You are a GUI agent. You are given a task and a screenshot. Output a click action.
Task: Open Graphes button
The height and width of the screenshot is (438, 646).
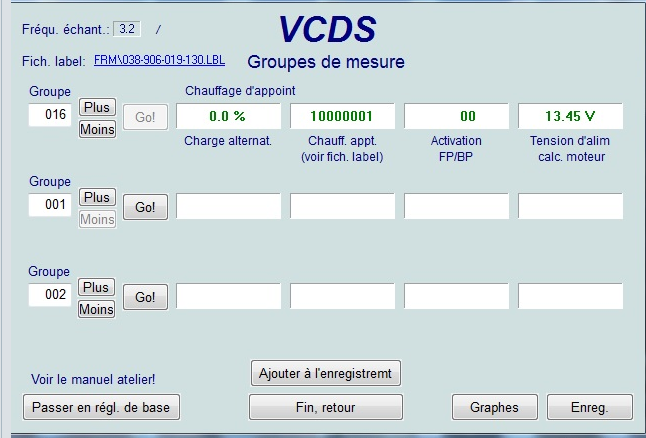tap(494, 407)
